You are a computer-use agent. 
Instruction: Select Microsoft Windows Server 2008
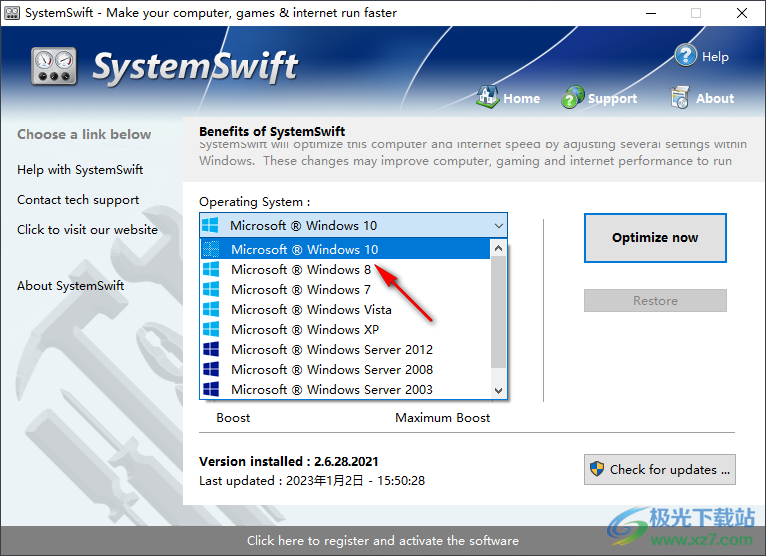[x=345, y=370]
